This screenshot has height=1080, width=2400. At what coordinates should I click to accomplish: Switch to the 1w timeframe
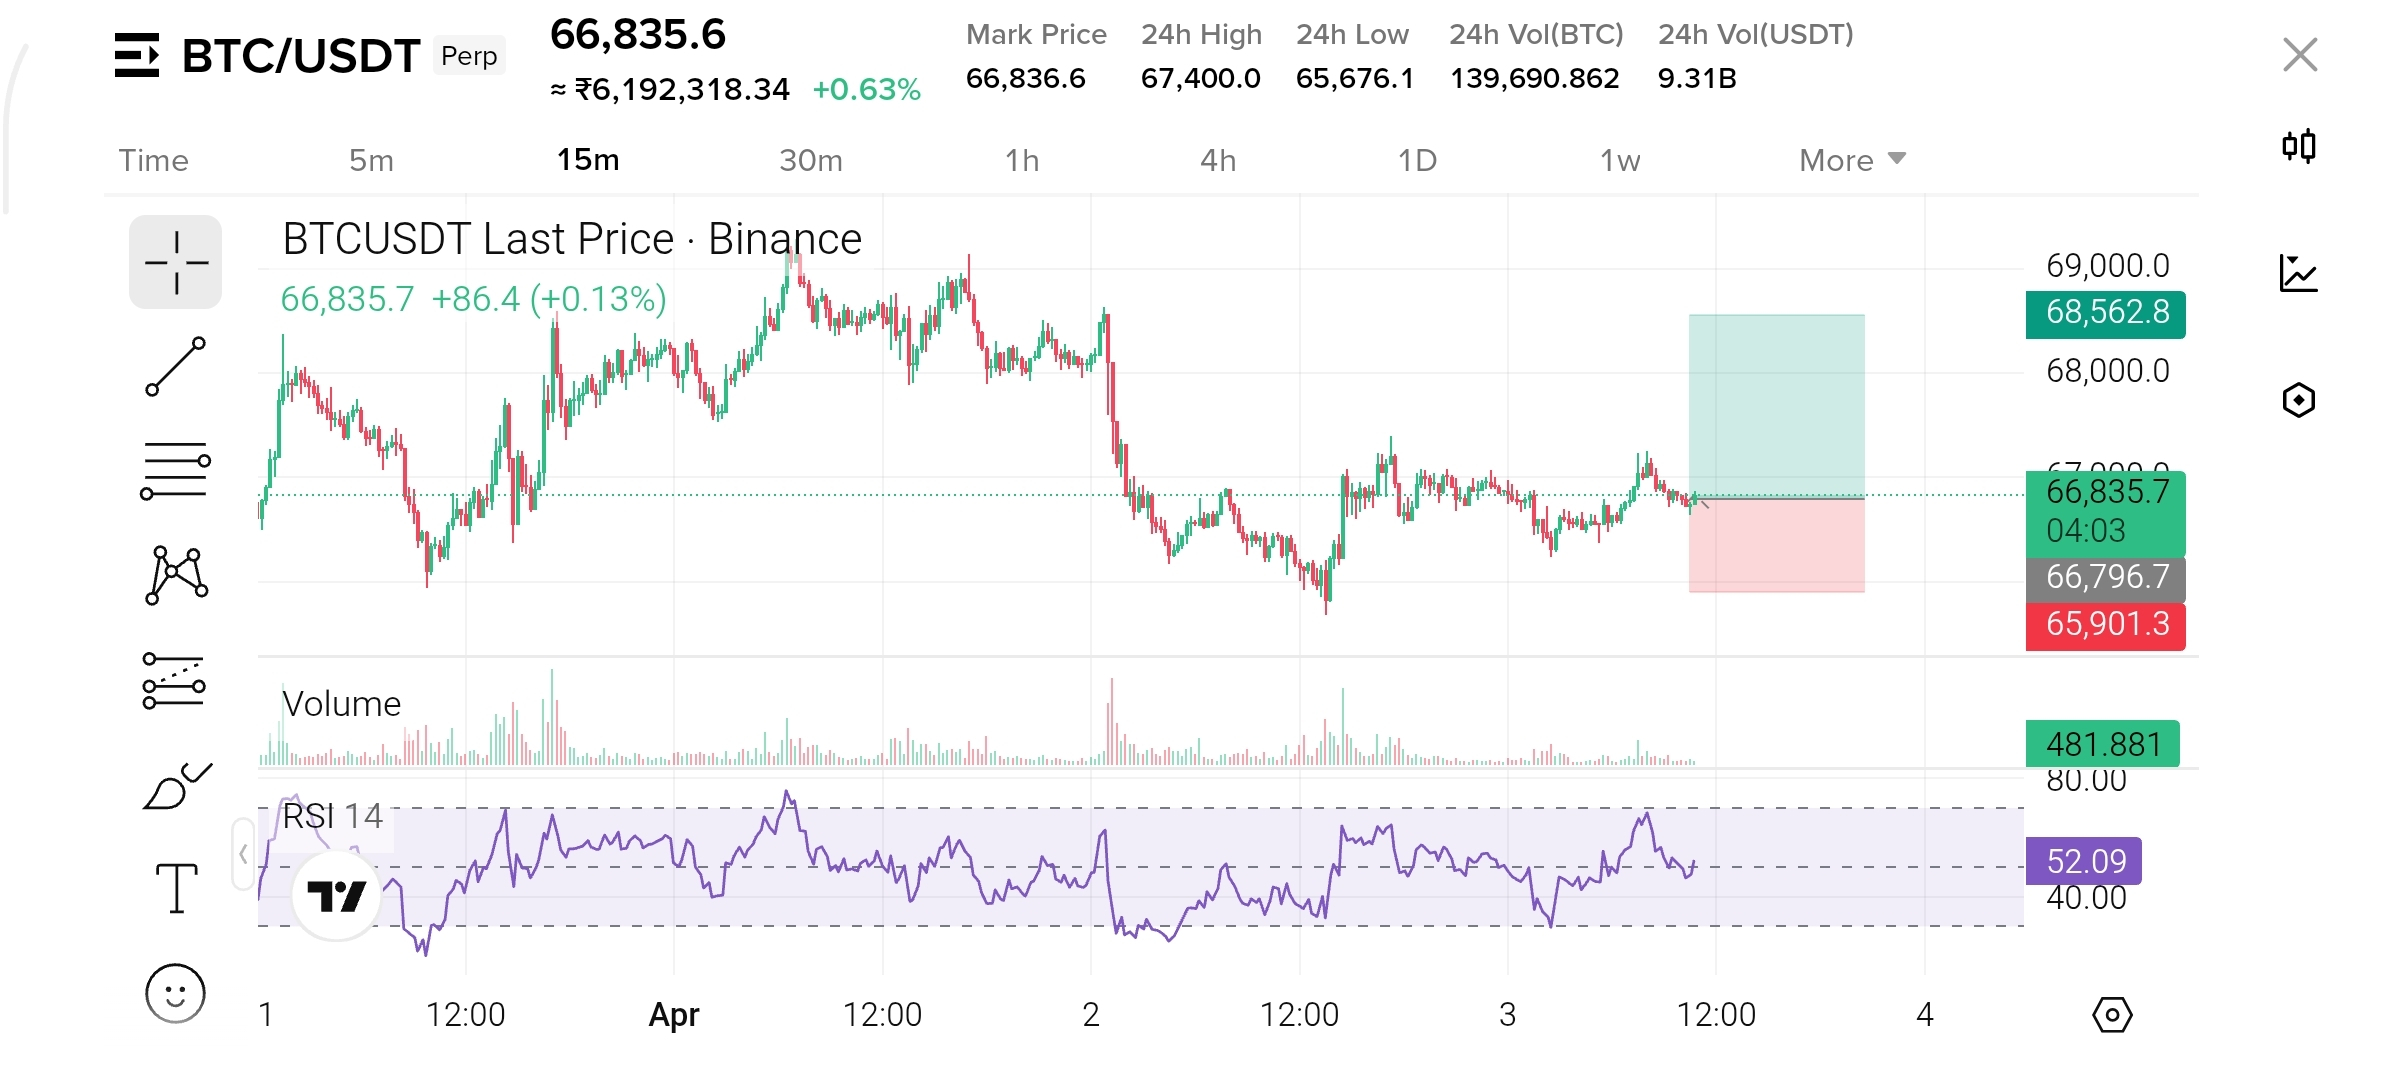pos(1620,160)
